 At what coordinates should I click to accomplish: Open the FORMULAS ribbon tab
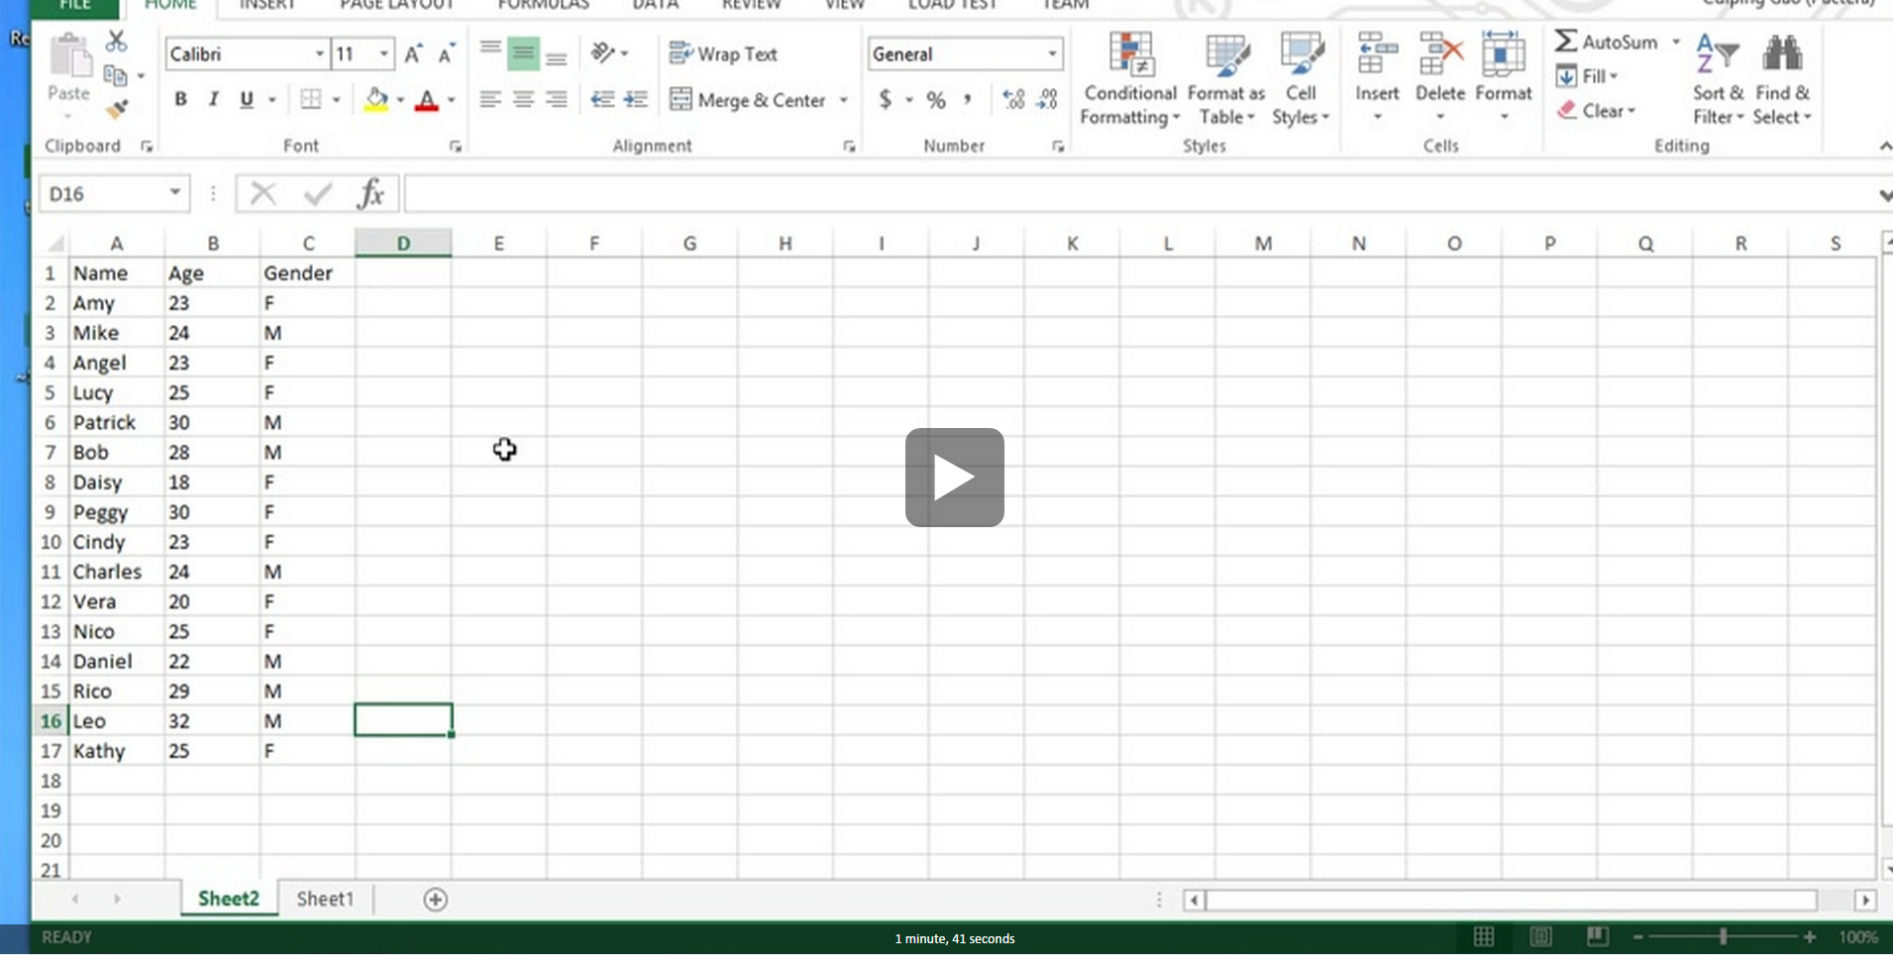(542, 5)
